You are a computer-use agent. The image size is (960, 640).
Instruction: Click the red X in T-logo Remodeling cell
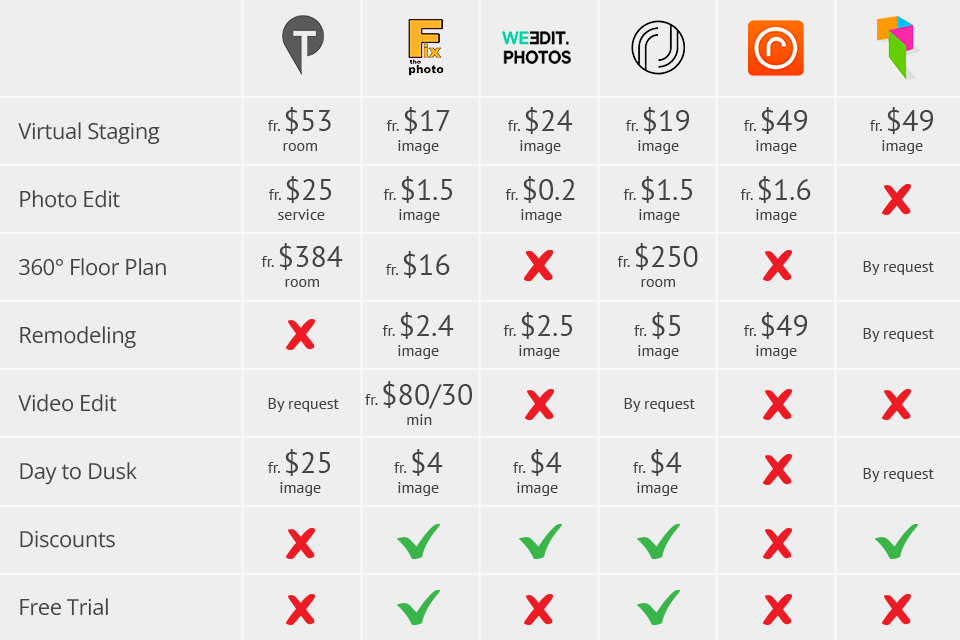pos(301,335)
